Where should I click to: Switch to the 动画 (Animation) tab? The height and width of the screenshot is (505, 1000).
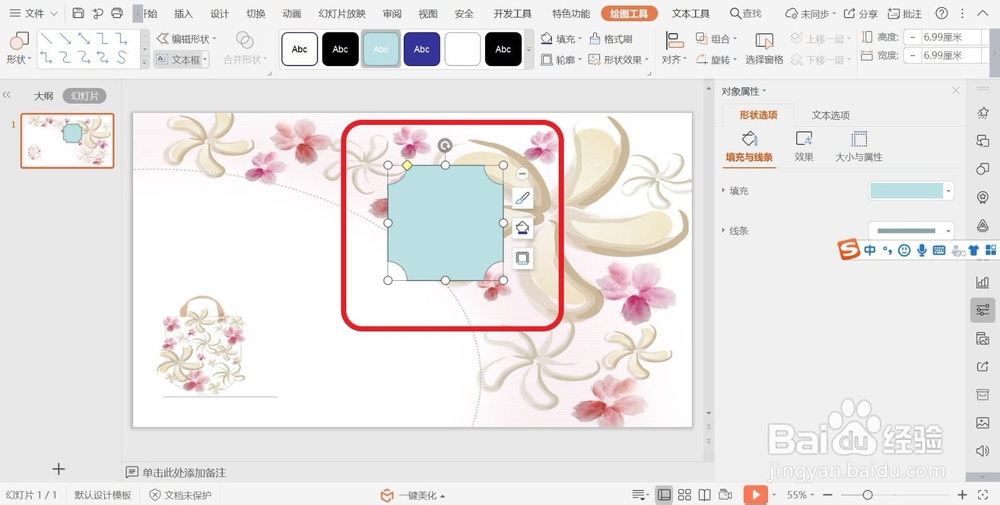(x=292, y=13)
